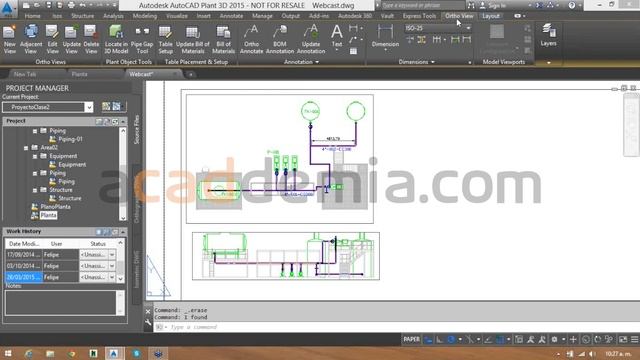This screenshot has height=360, width=640.
Task: Open the Source Files side tab
Action: click(x=137, y=129)
